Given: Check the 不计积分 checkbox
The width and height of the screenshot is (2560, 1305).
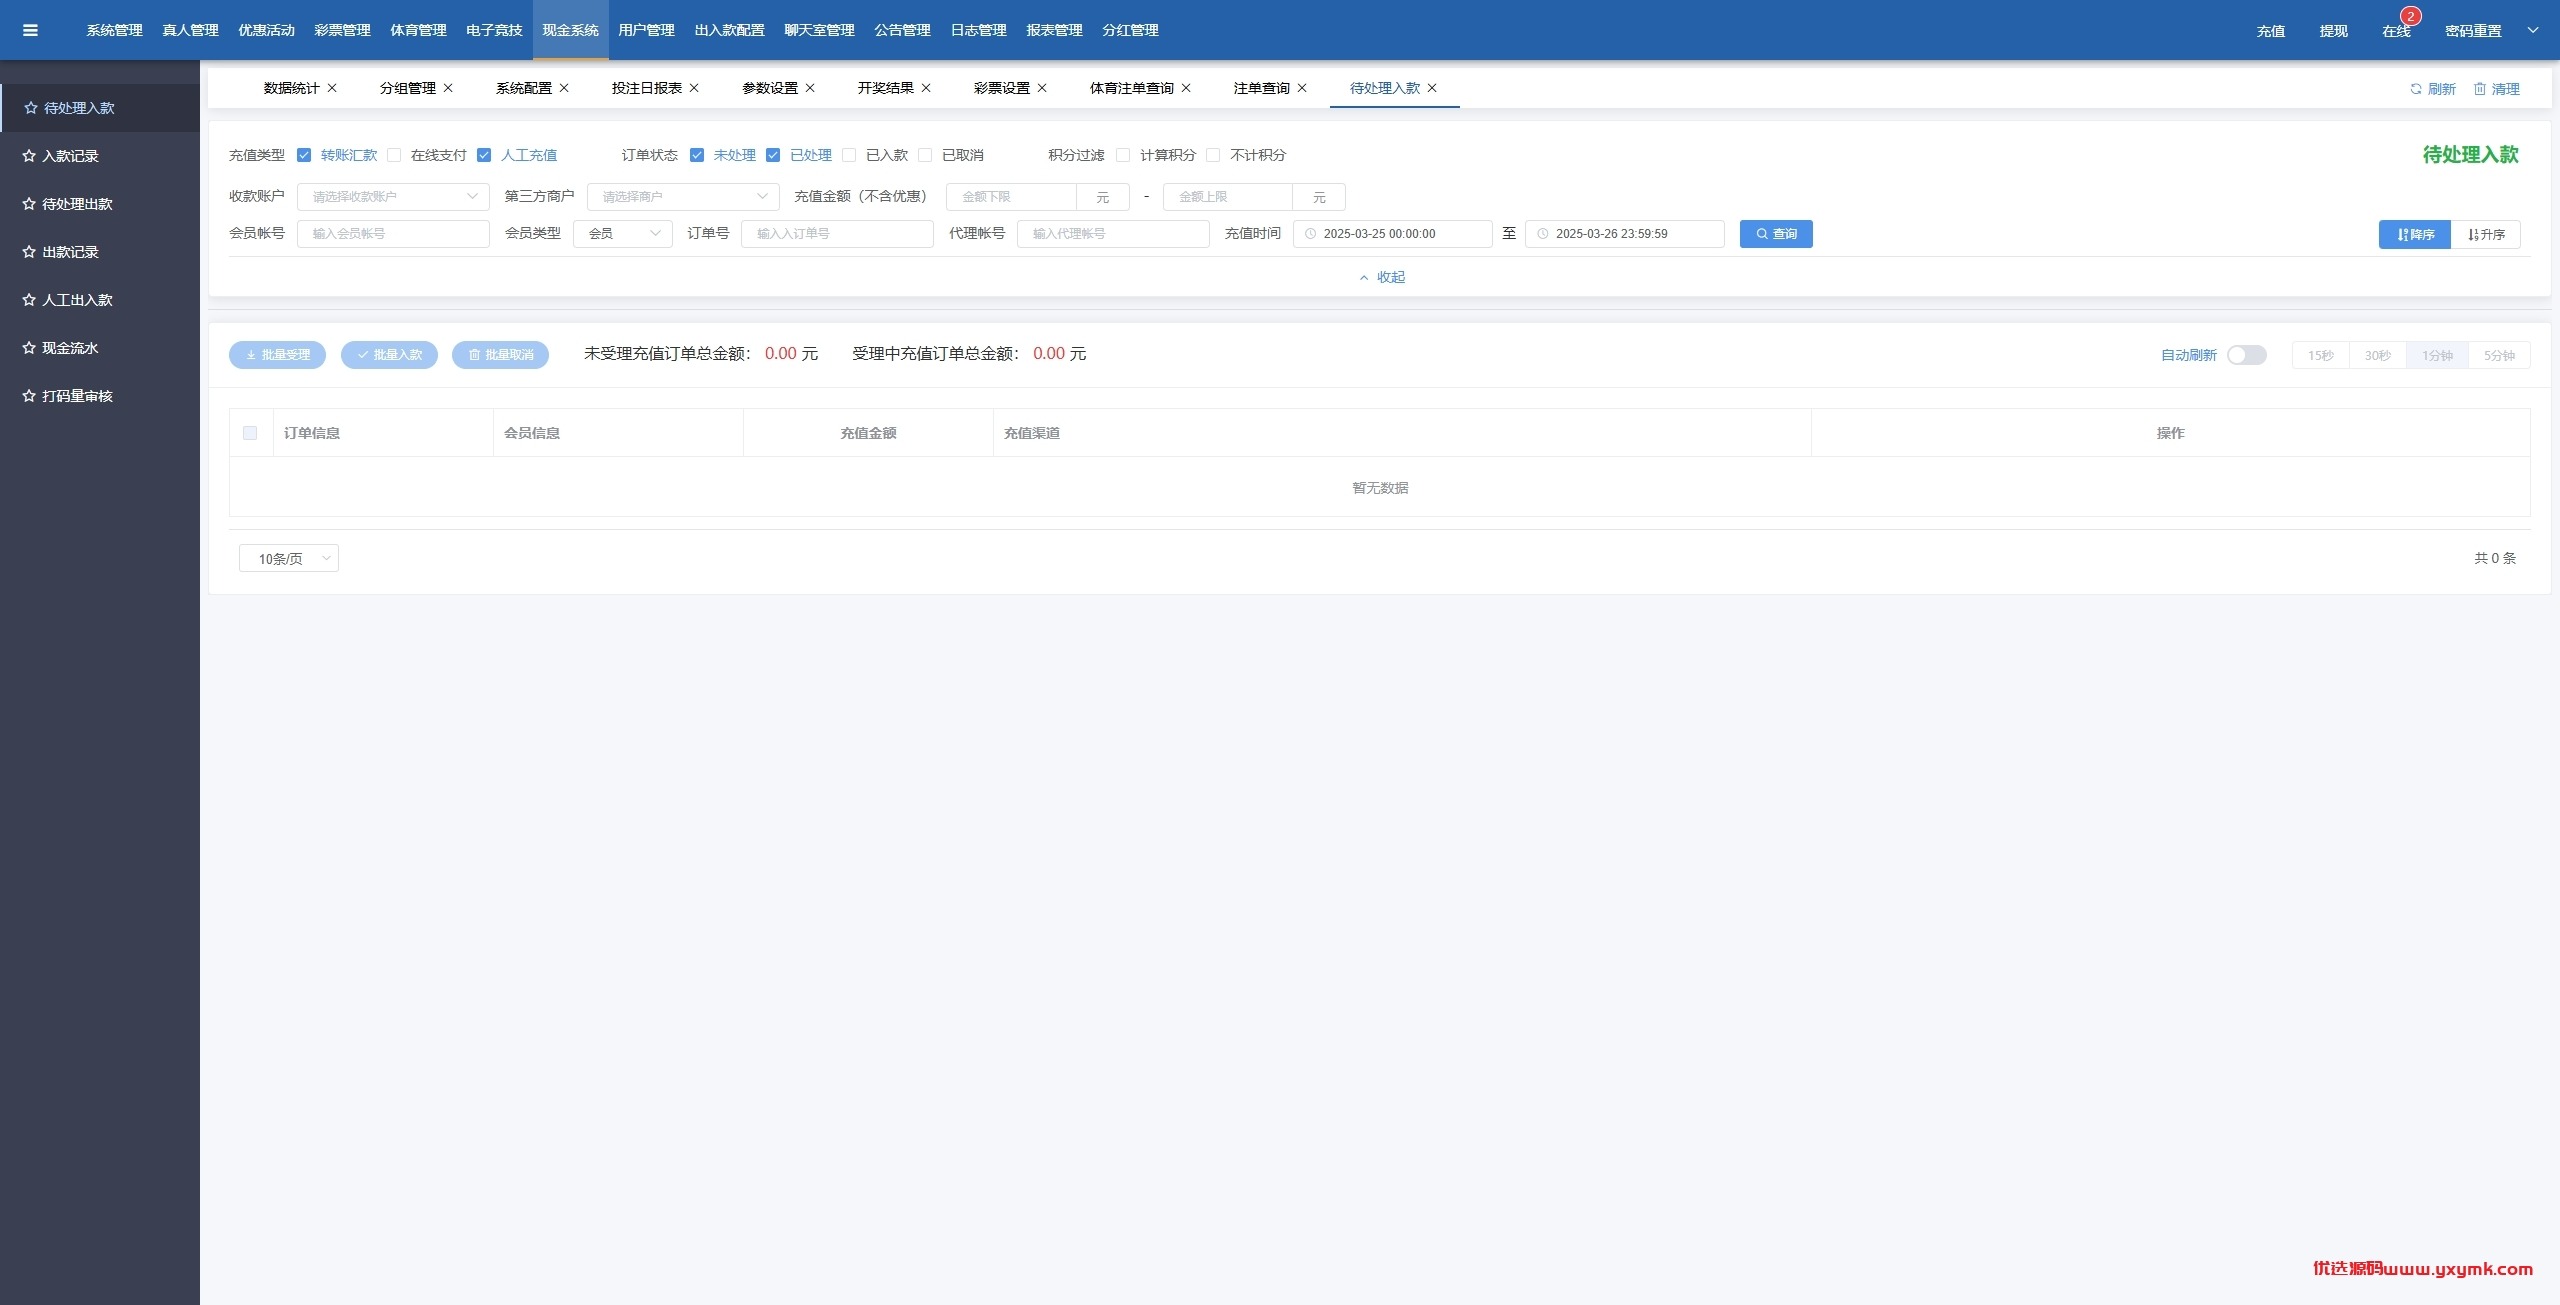Looking at the screenshot, I should 1213,155.
